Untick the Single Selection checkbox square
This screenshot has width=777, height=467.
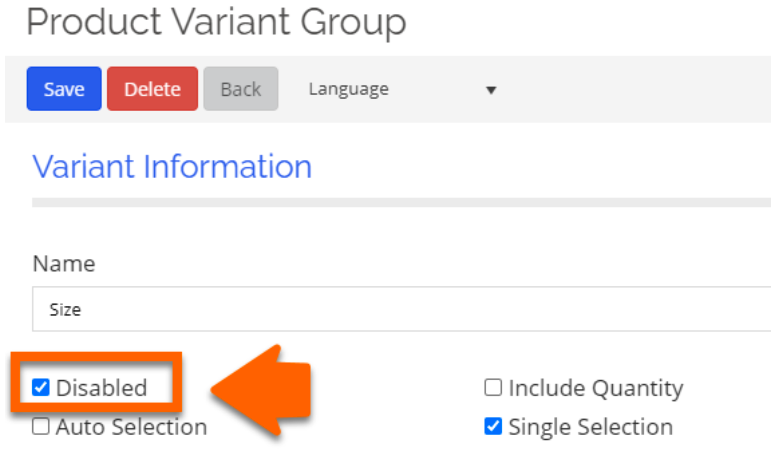493,427
